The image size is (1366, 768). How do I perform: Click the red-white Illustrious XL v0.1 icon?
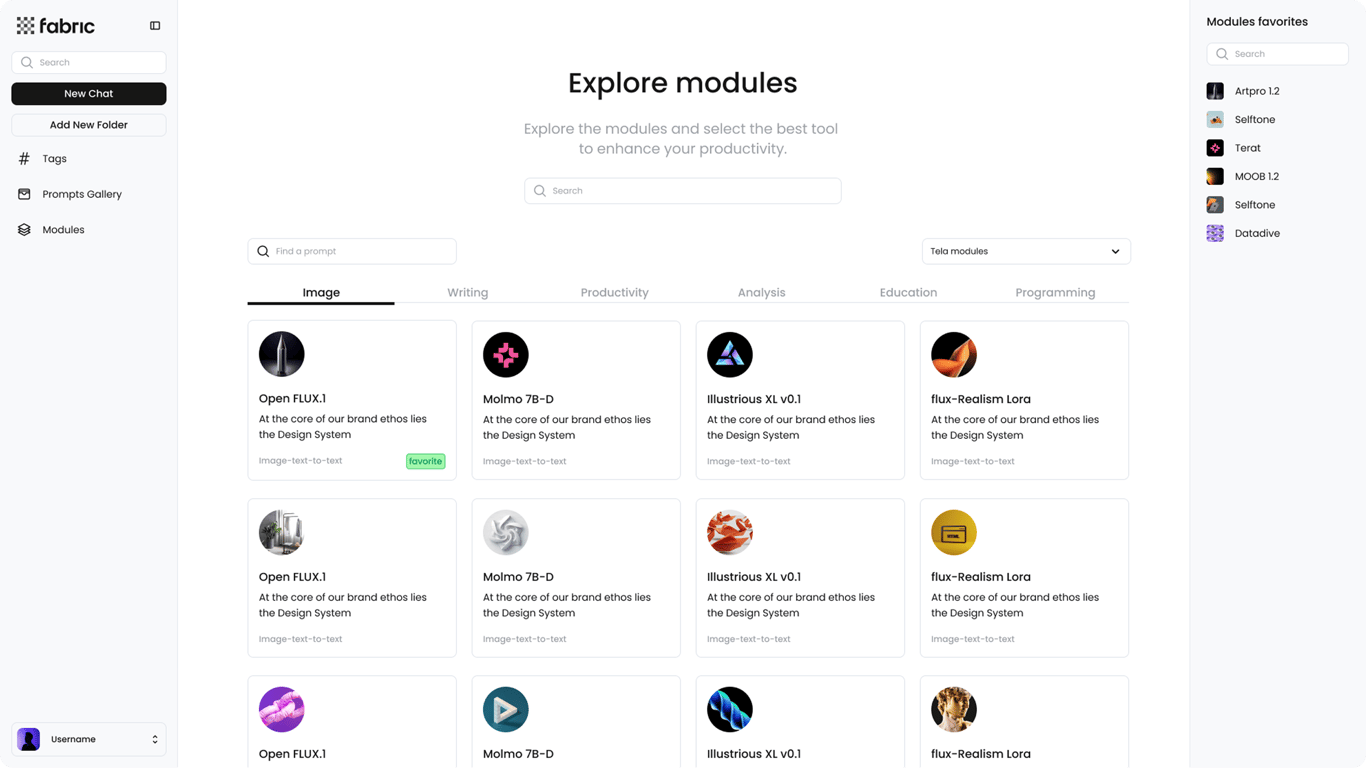[730, 532]
